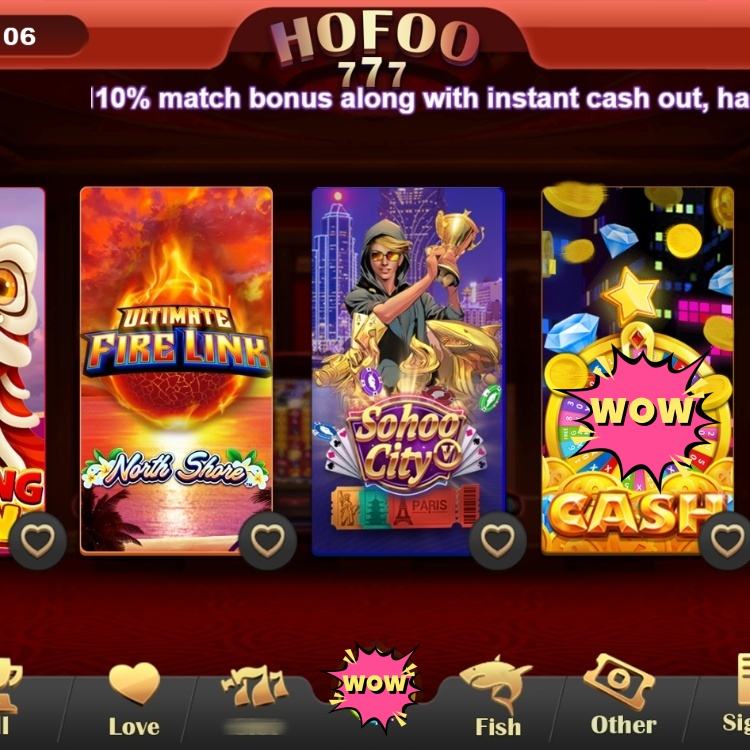This screenshot has width=750, height=750.
Task: Toggle heart on Sohoo City card
Action: tap(498, 540)
